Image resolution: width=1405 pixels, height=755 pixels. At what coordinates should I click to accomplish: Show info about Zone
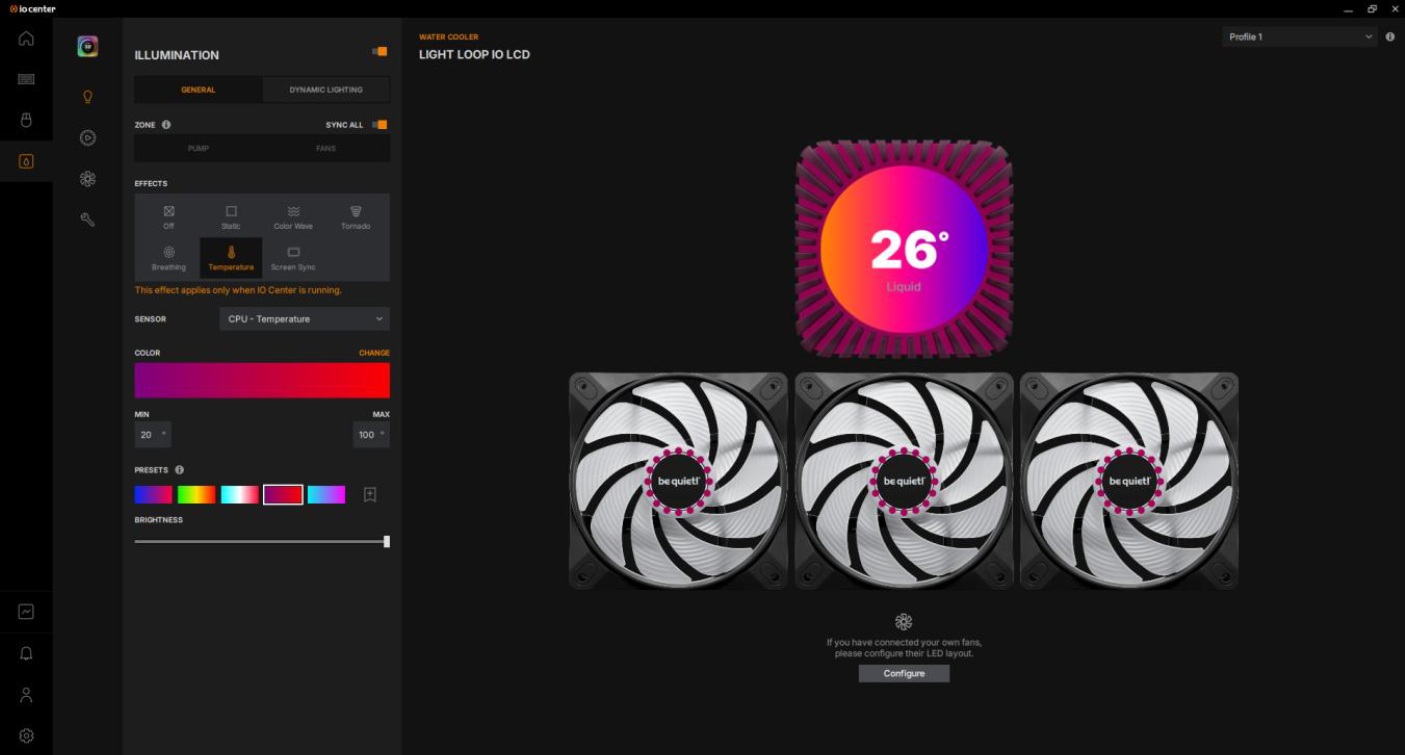tap(166, 125)
